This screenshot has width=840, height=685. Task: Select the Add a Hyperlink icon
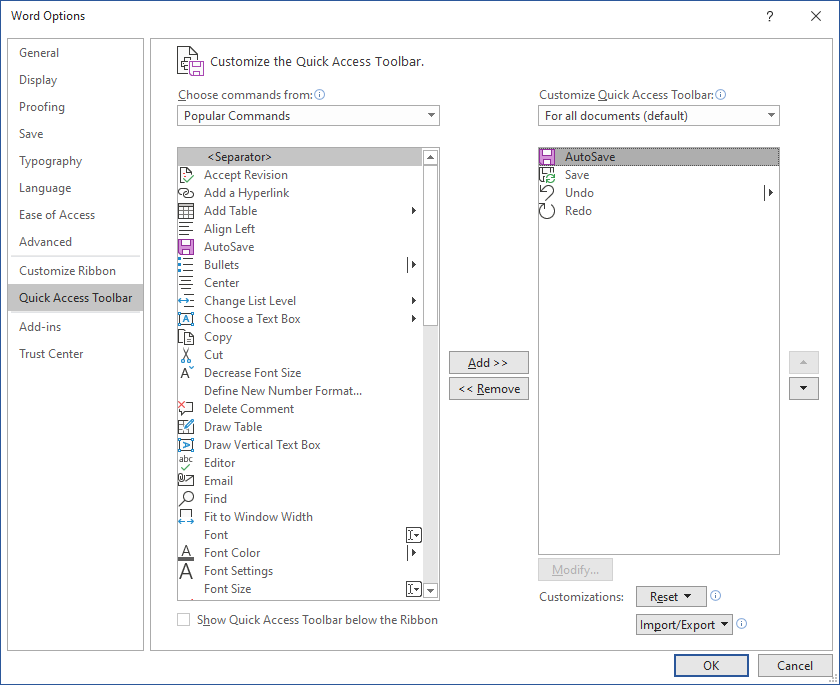click(186, 193)
